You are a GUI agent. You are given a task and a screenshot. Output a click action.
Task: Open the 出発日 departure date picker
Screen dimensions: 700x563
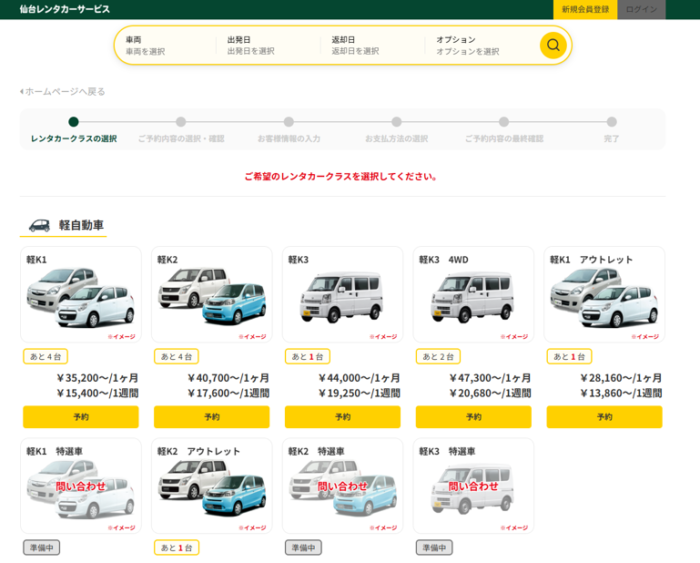tap(268, 45)
